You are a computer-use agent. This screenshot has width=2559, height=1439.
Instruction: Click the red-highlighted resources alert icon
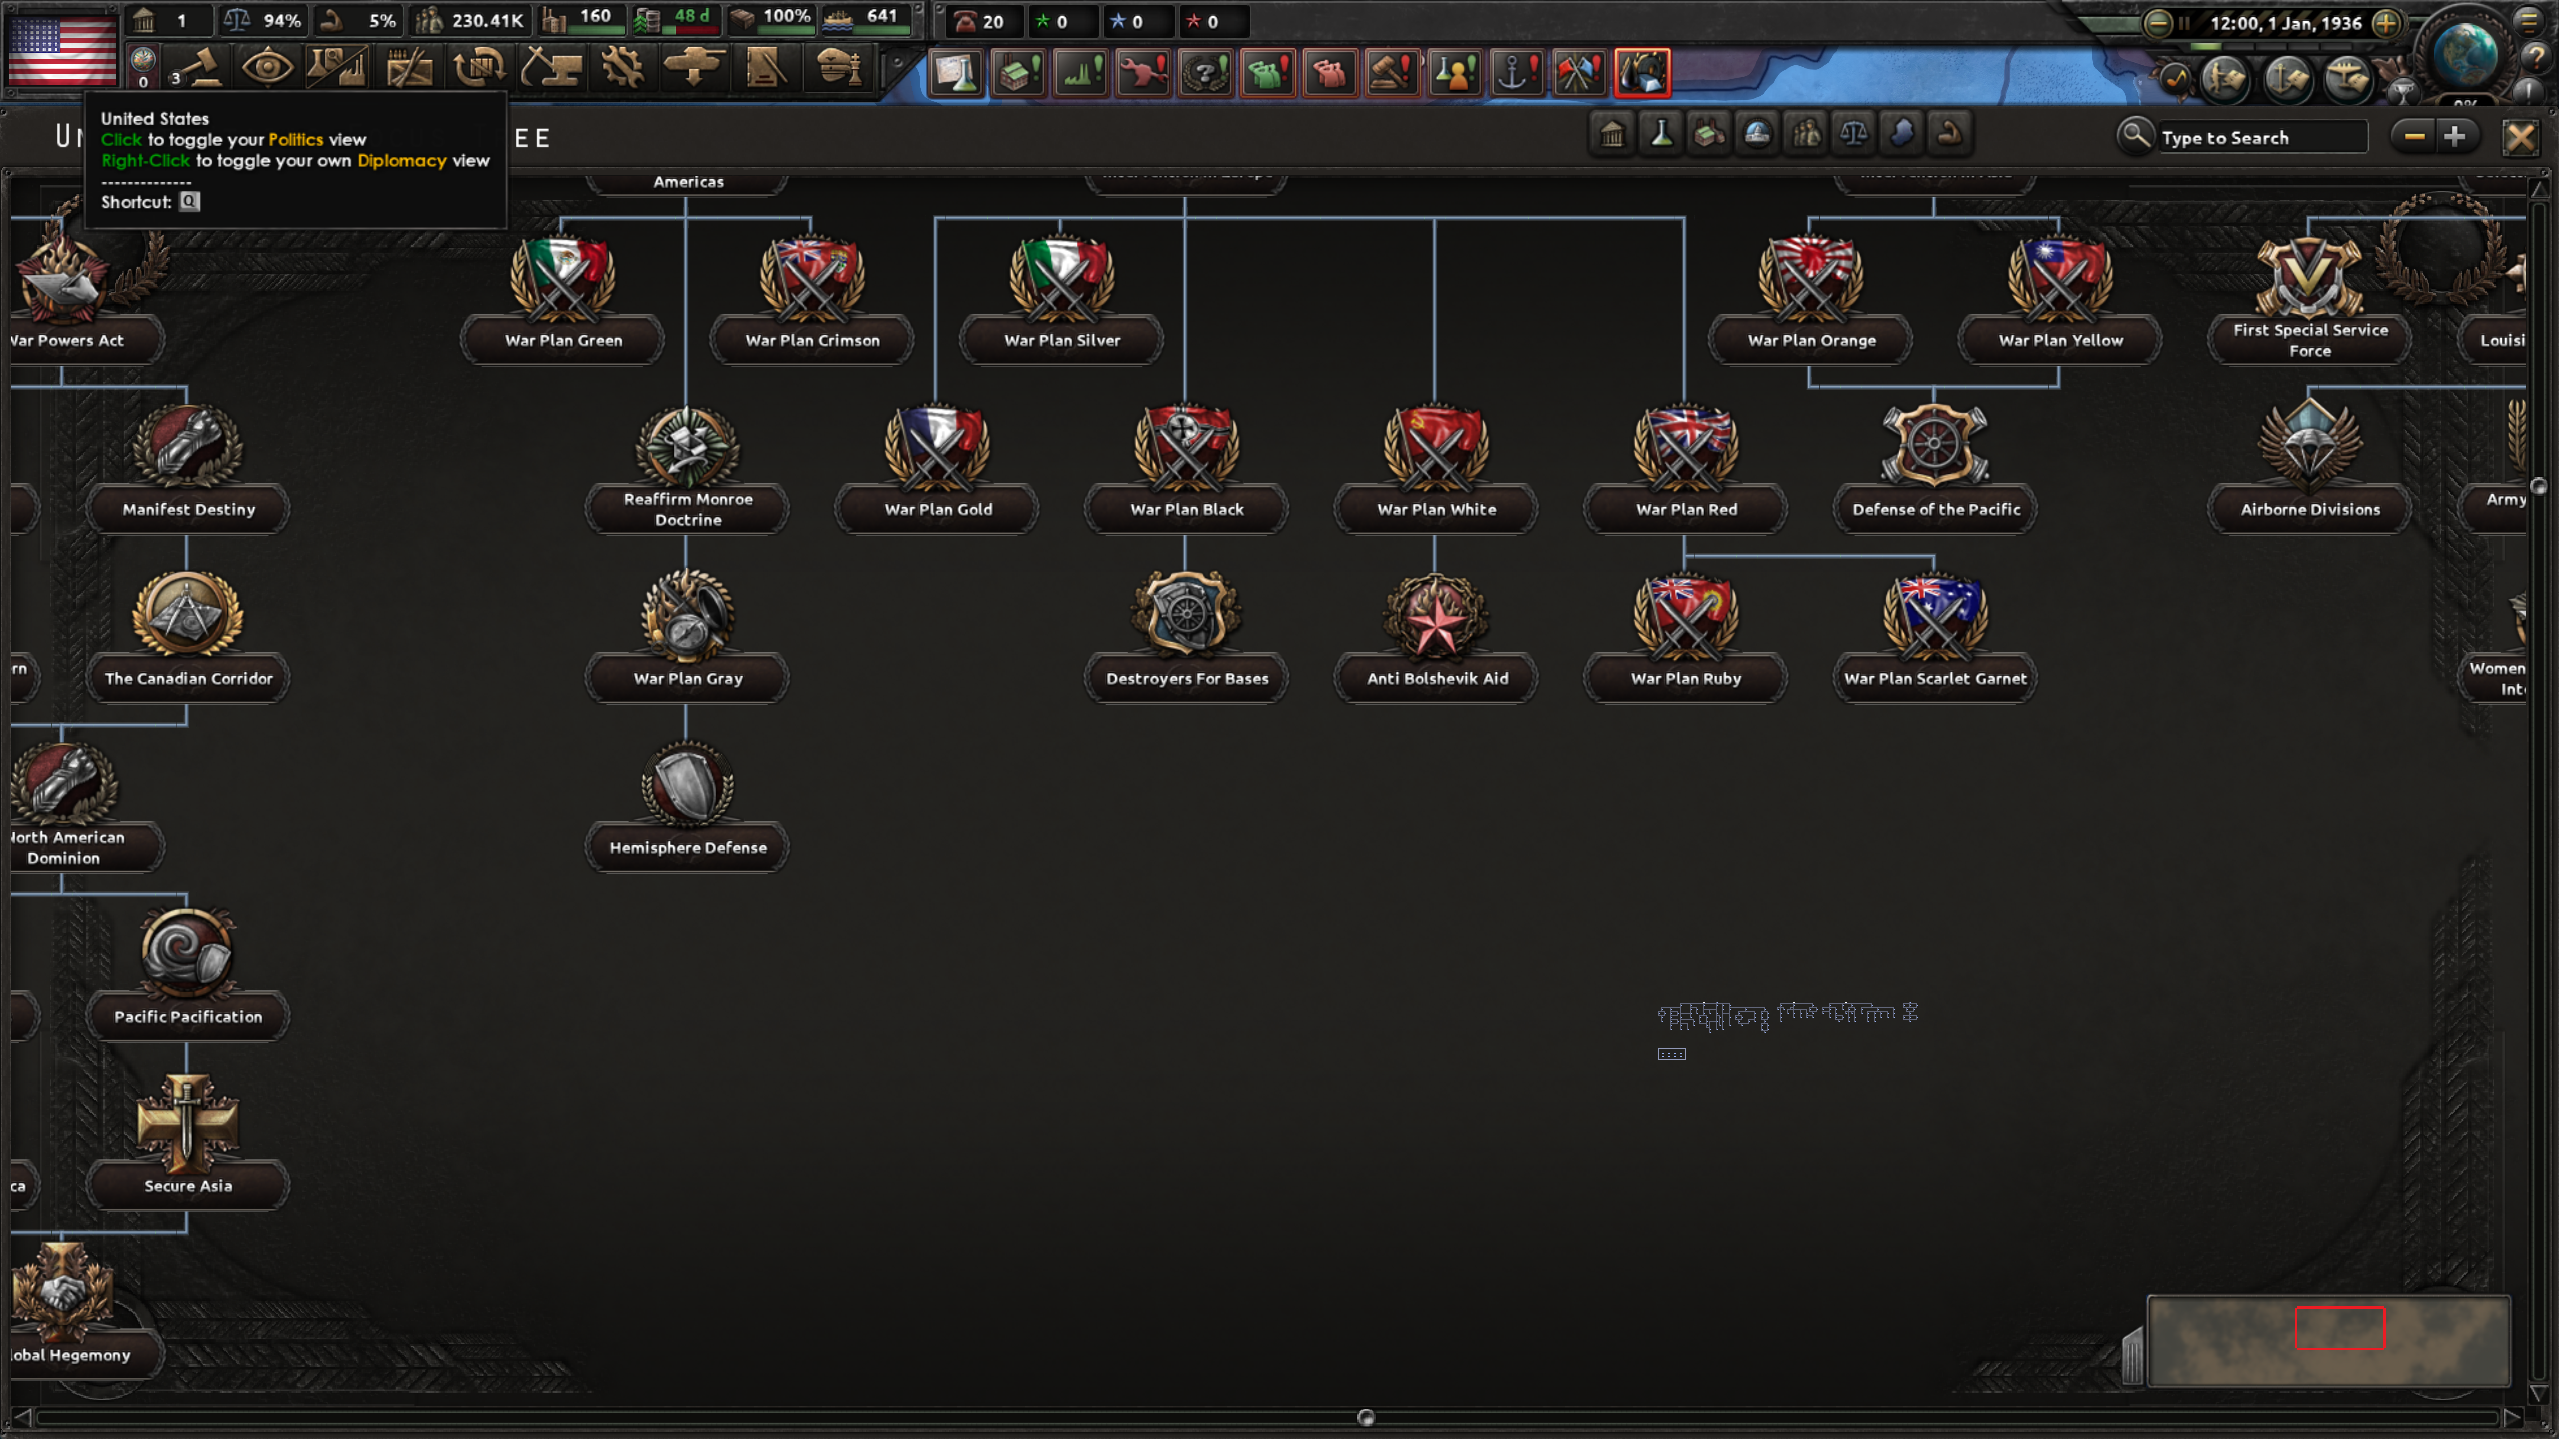1642,73
